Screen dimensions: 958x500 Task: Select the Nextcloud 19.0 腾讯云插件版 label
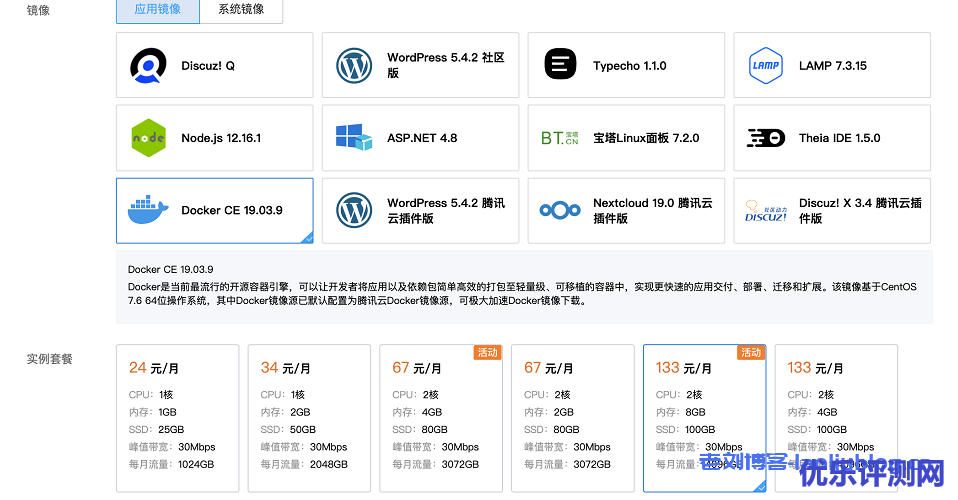click(653, 210)
